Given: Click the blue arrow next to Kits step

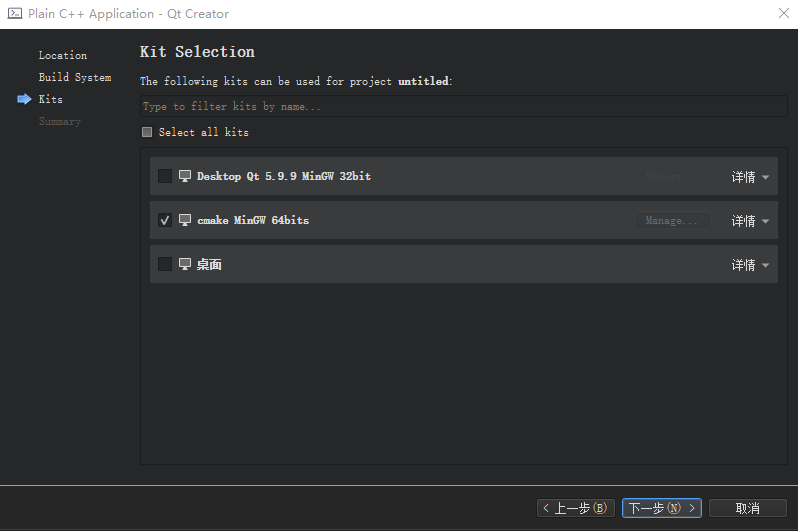Looking at the screenshot, I should coord(24,99).
